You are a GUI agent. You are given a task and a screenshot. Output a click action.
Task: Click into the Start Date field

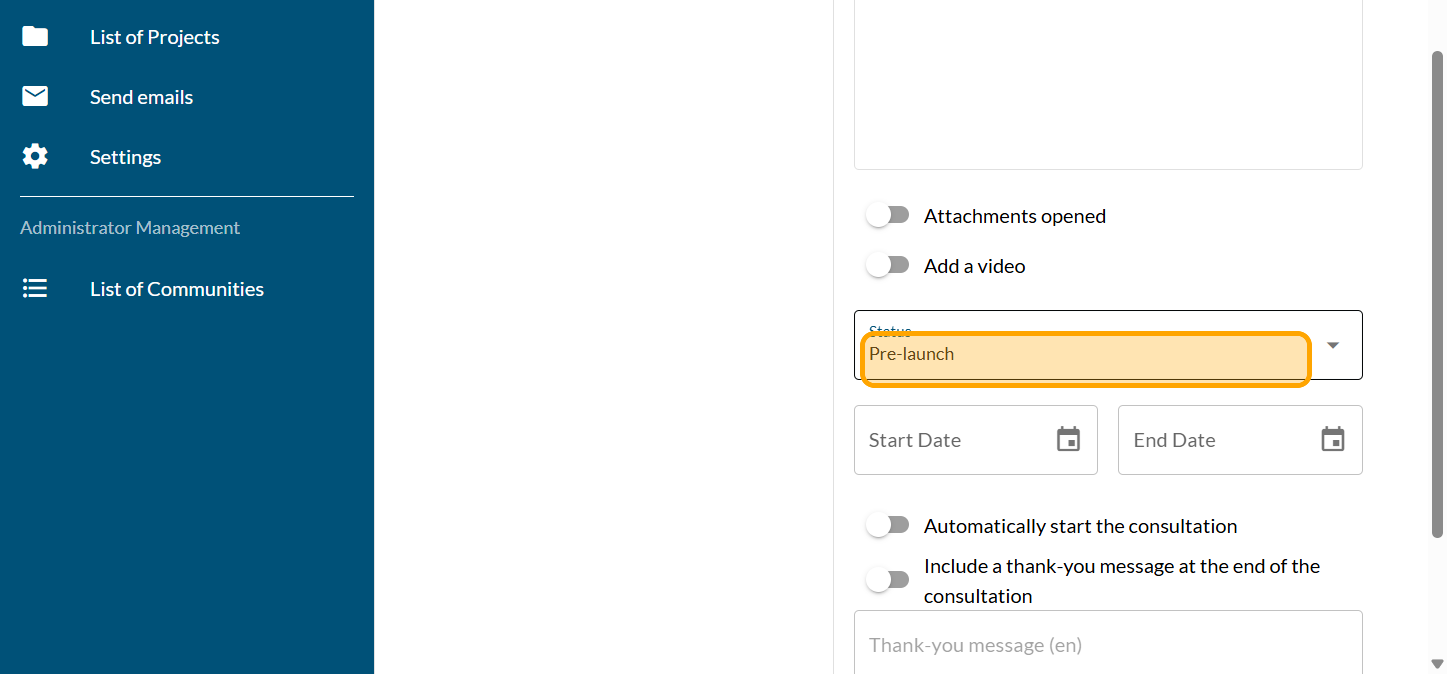(x=950, y=440)
